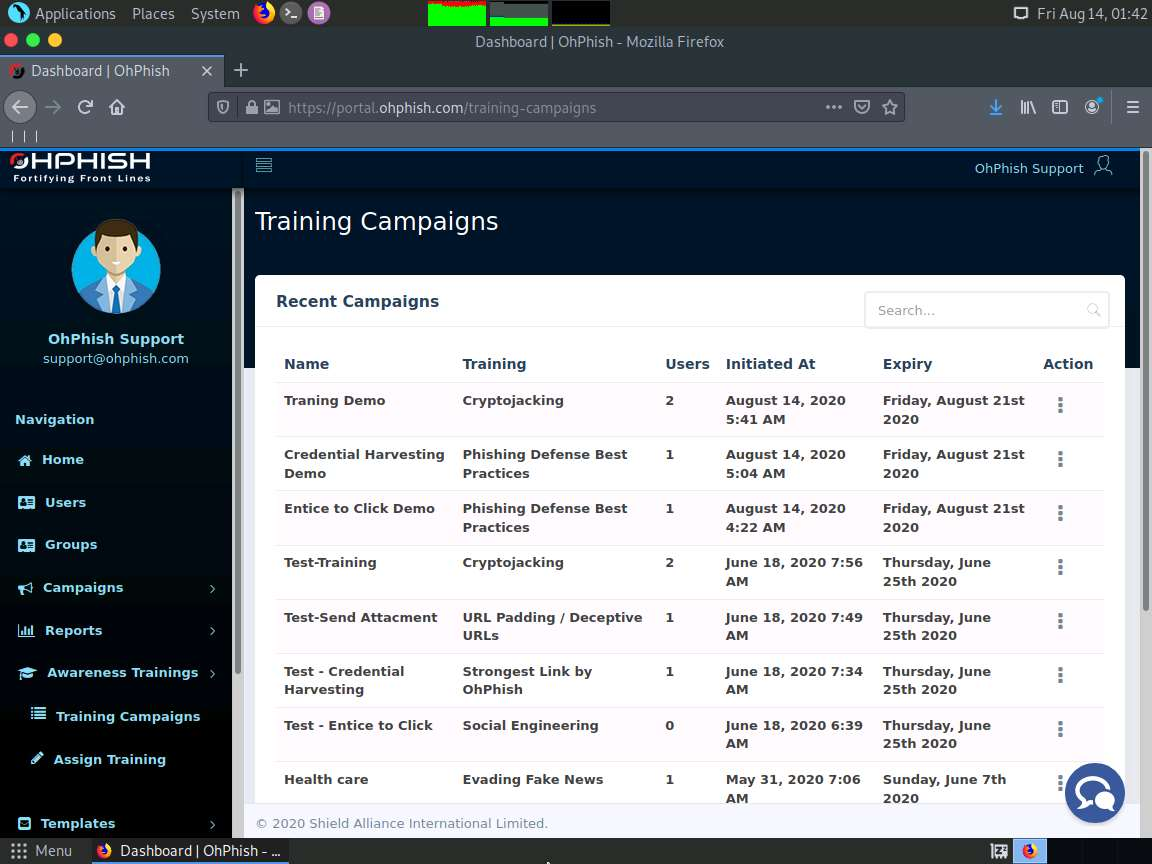Open the action menu for Traning Demo
The height and width of the screenshot is (864, 1152).
[1060, 406]
